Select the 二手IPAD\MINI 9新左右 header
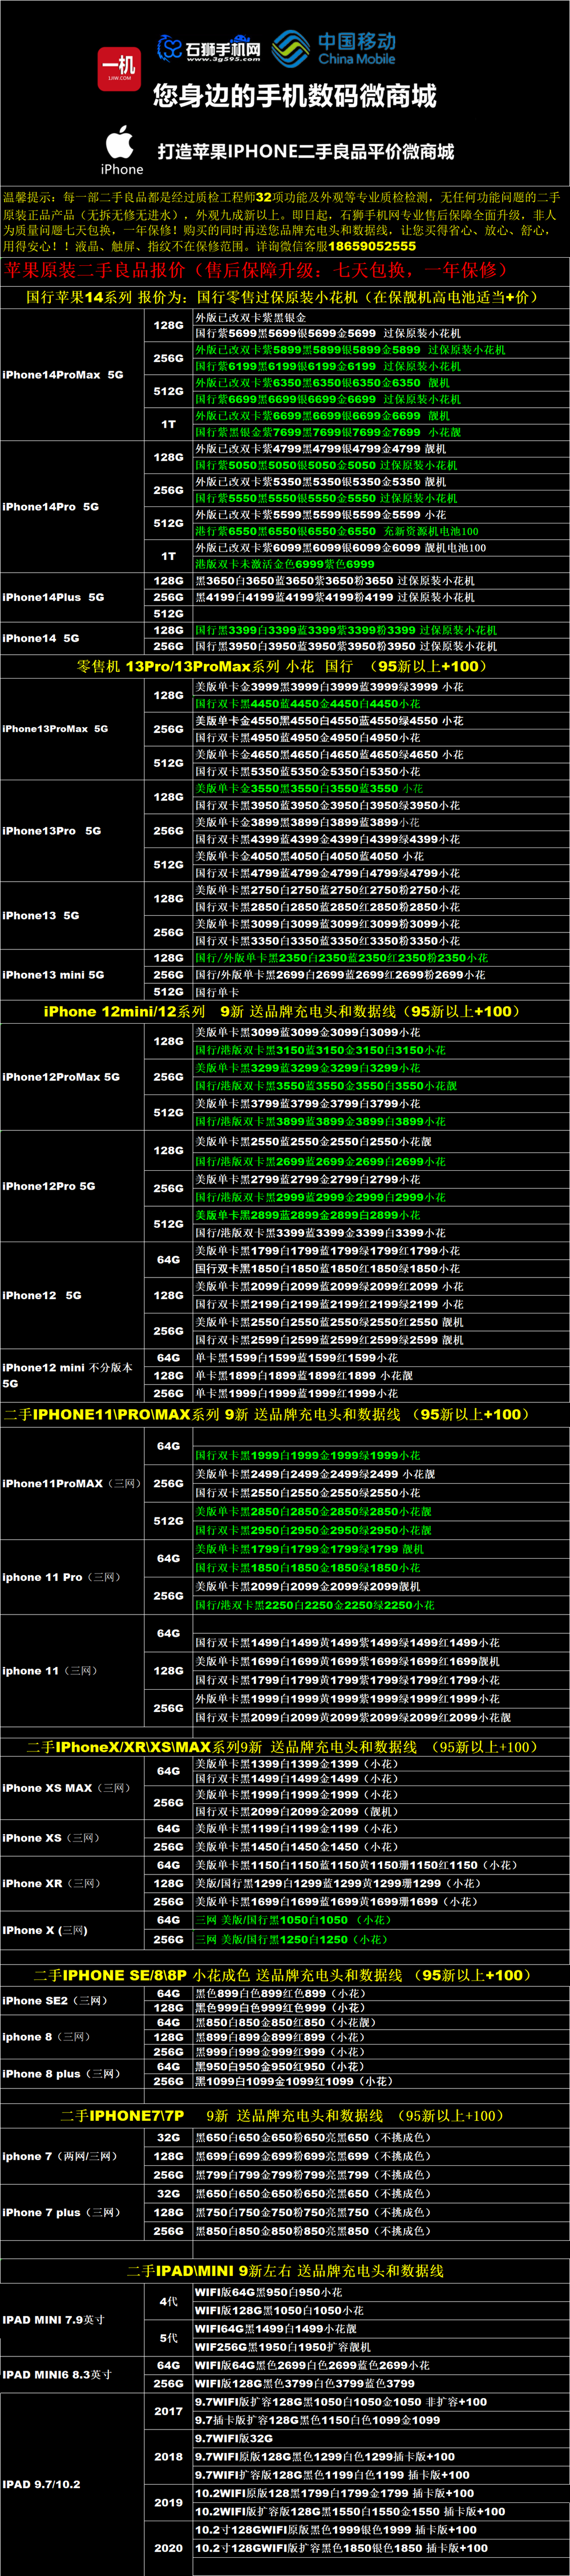Screen dimensions: 570x2576 click(x=285, y=2271)
